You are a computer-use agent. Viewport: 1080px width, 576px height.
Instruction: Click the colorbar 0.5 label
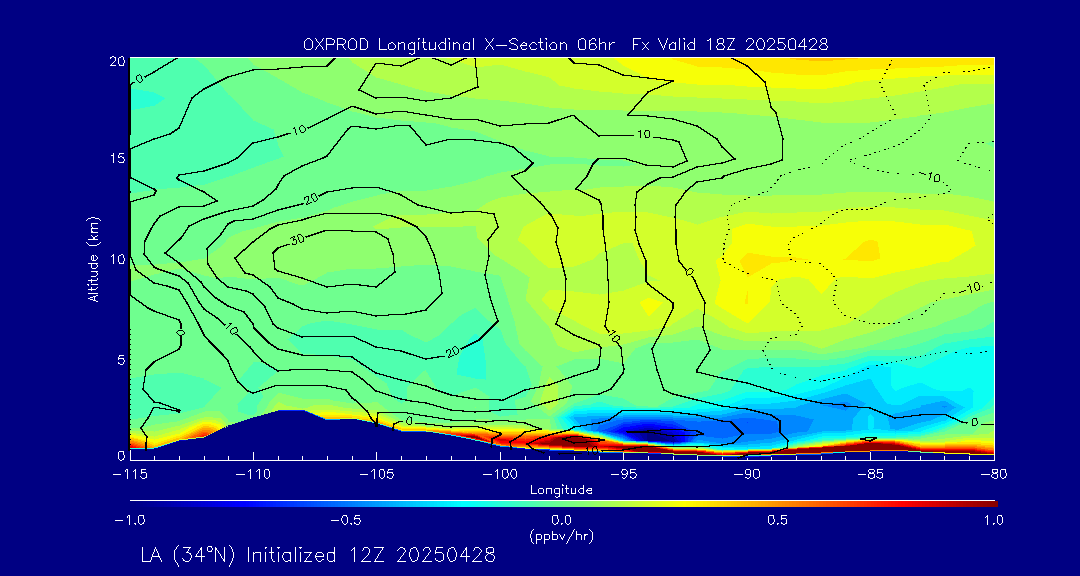tap(778, 520)
